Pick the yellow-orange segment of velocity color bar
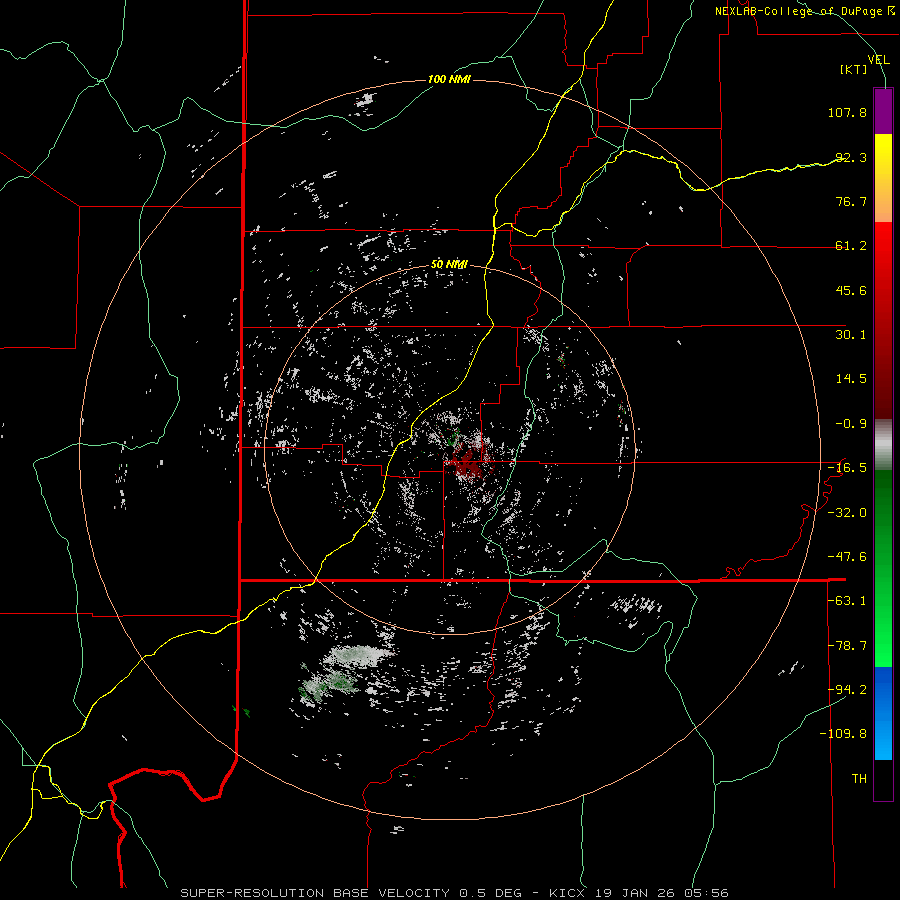Screen dimensions: 900x900 point(883,179)
